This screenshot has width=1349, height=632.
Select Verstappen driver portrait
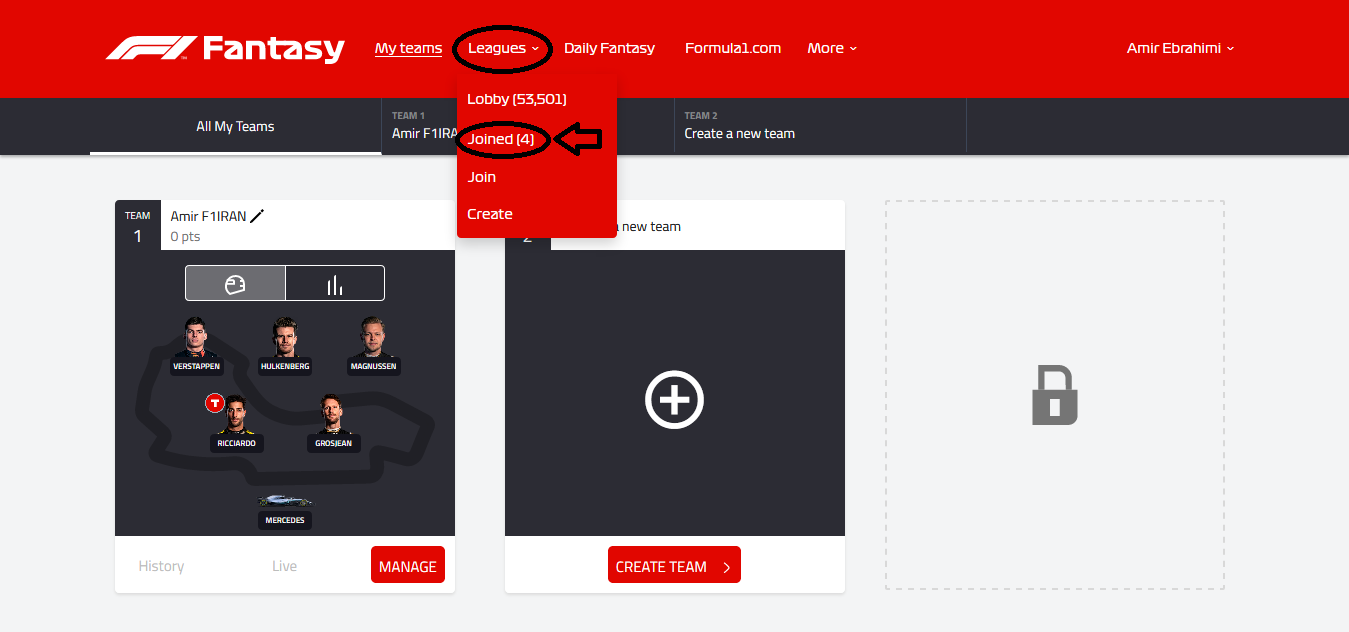coord(196,337)
